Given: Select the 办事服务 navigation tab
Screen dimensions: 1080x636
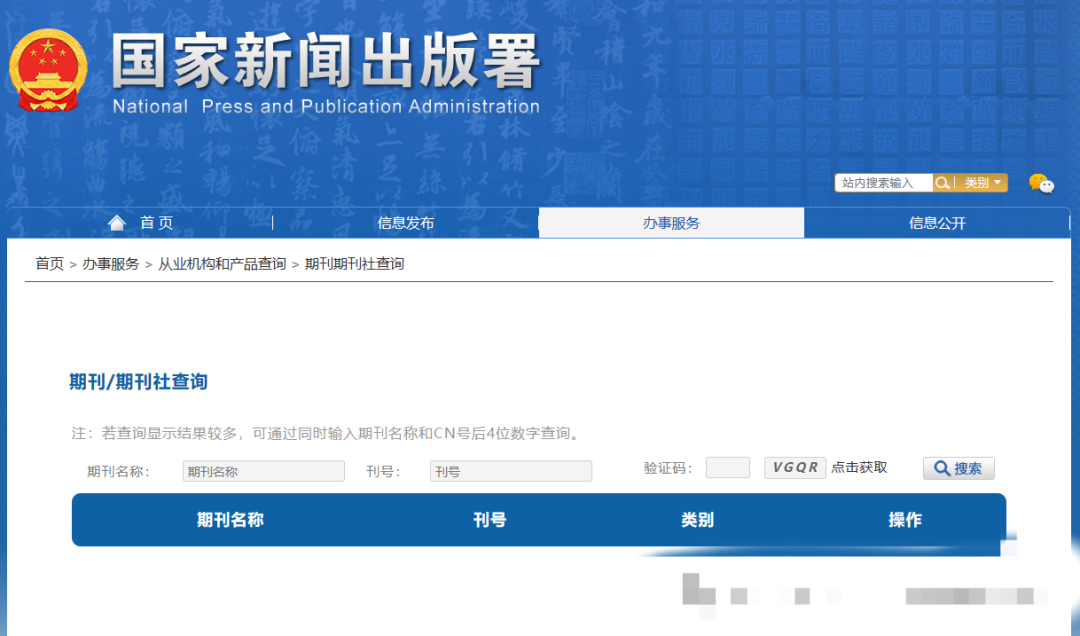Looking at the screenshot, I should pos(671,223).
